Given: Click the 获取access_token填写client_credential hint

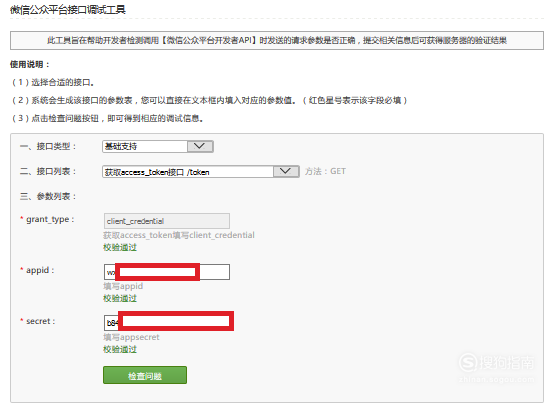Looking at the screenshot, I should (179, 235).
